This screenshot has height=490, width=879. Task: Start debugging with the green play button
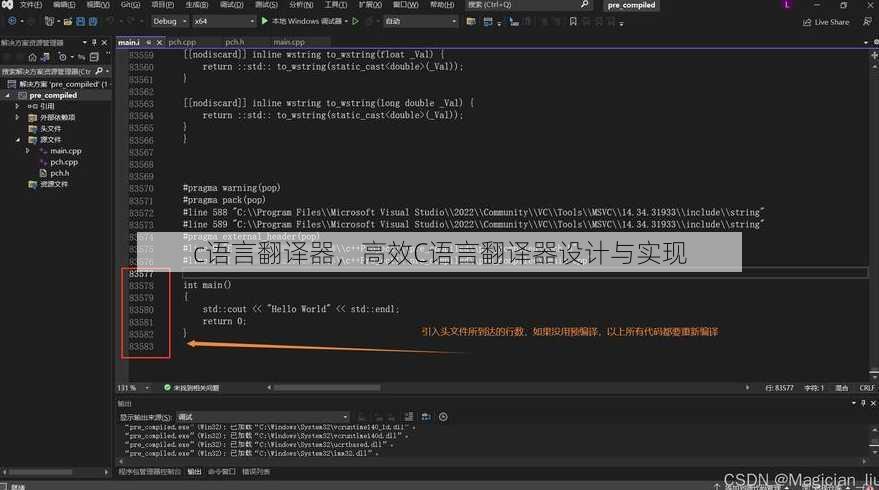[x=265, y=21]
